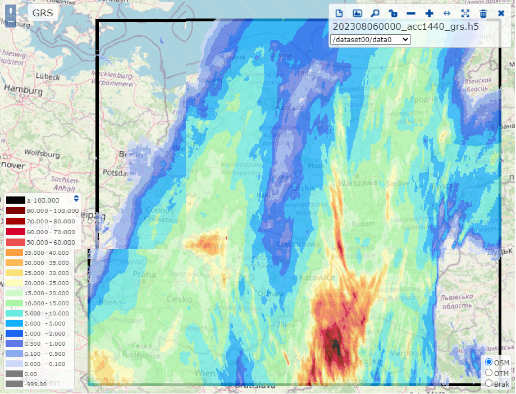
Task: Select the magnifier search icon
Action: [375, 13]
